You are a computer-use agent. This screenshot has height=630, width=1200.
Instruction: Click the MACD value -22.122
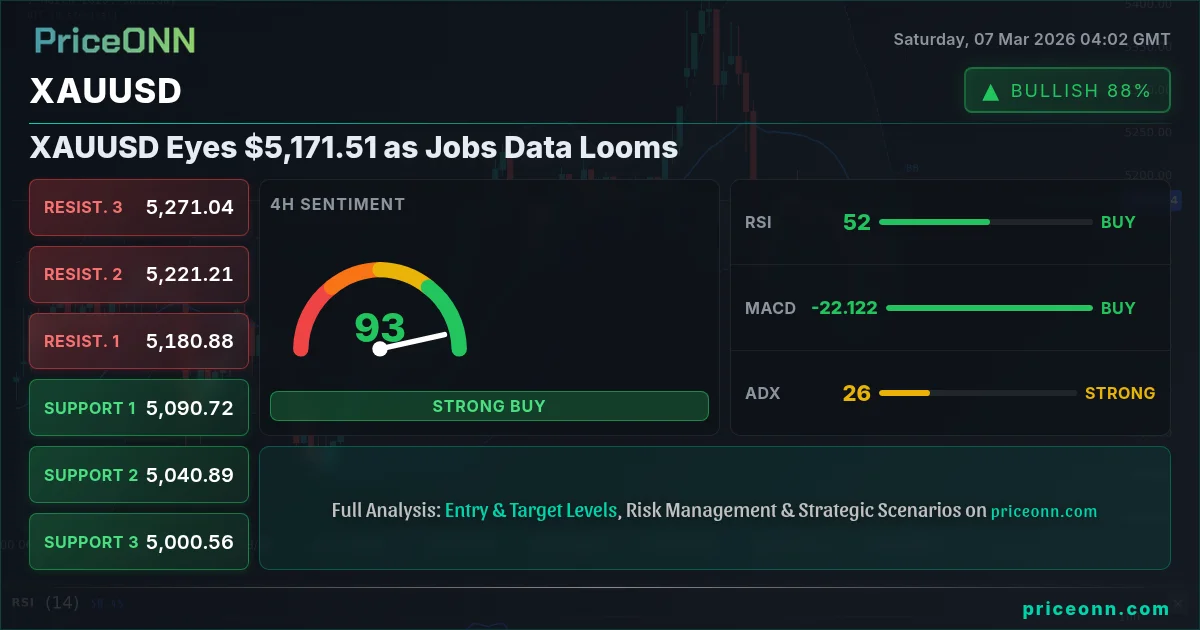coord(844,308)
